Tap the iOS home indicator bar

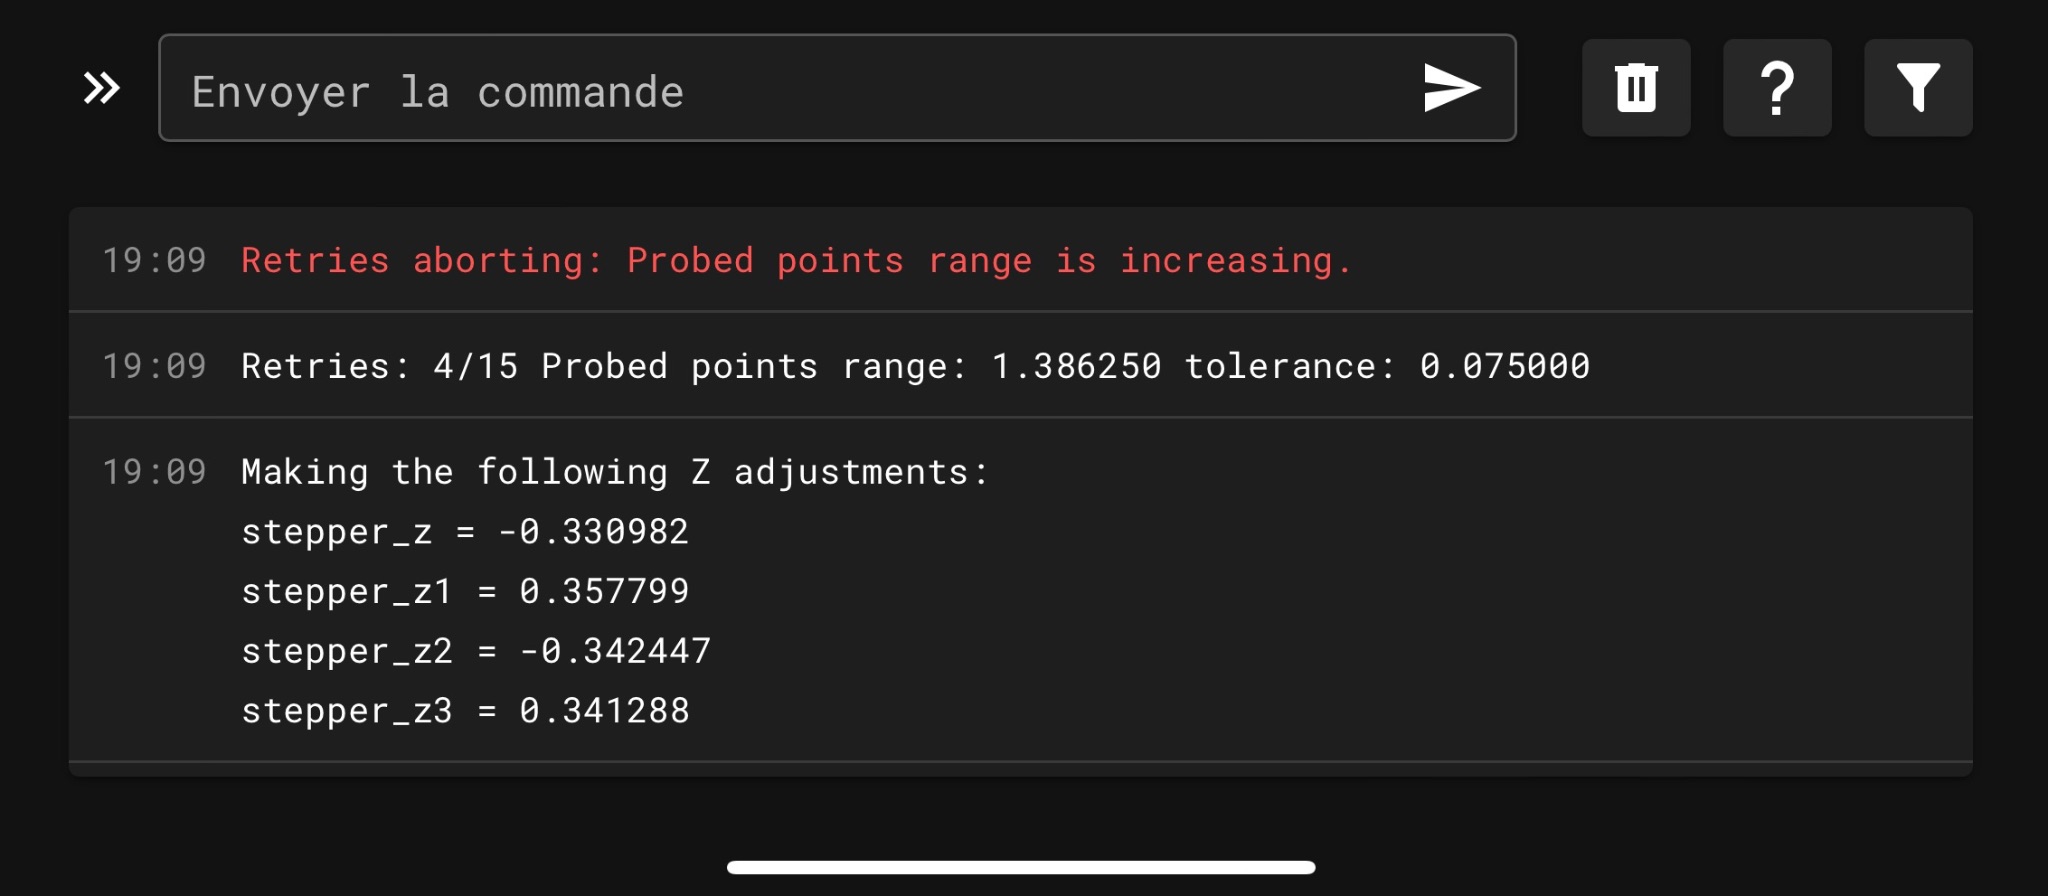(1021, 867)
